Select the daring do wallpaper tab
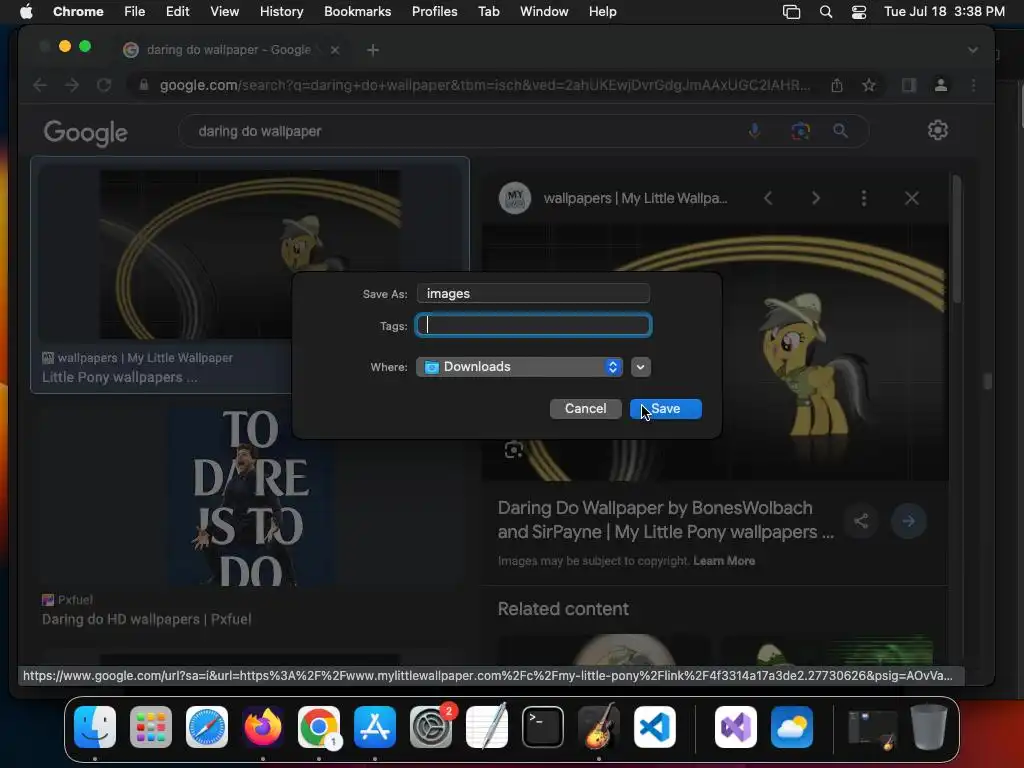 pos(229,50)
